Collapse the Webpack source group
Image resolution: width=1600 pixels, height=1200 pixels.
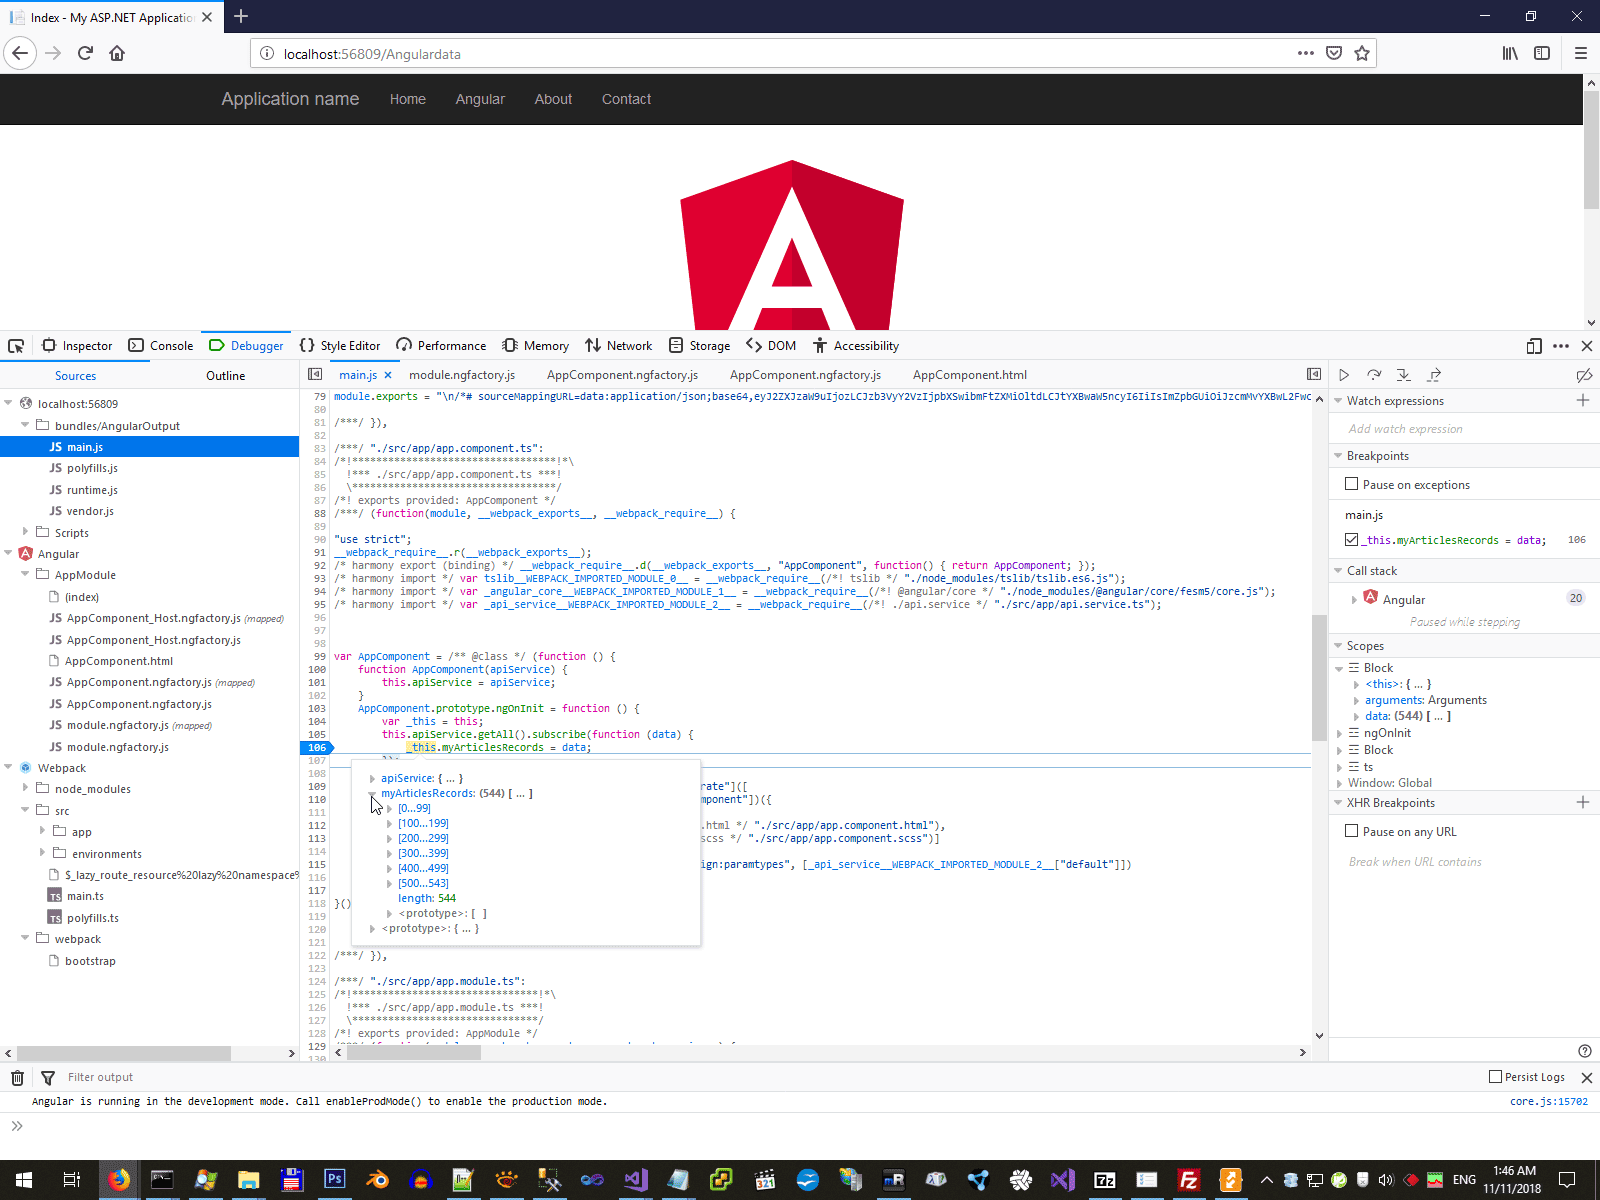pyautogui.click(x=9, y=767)
